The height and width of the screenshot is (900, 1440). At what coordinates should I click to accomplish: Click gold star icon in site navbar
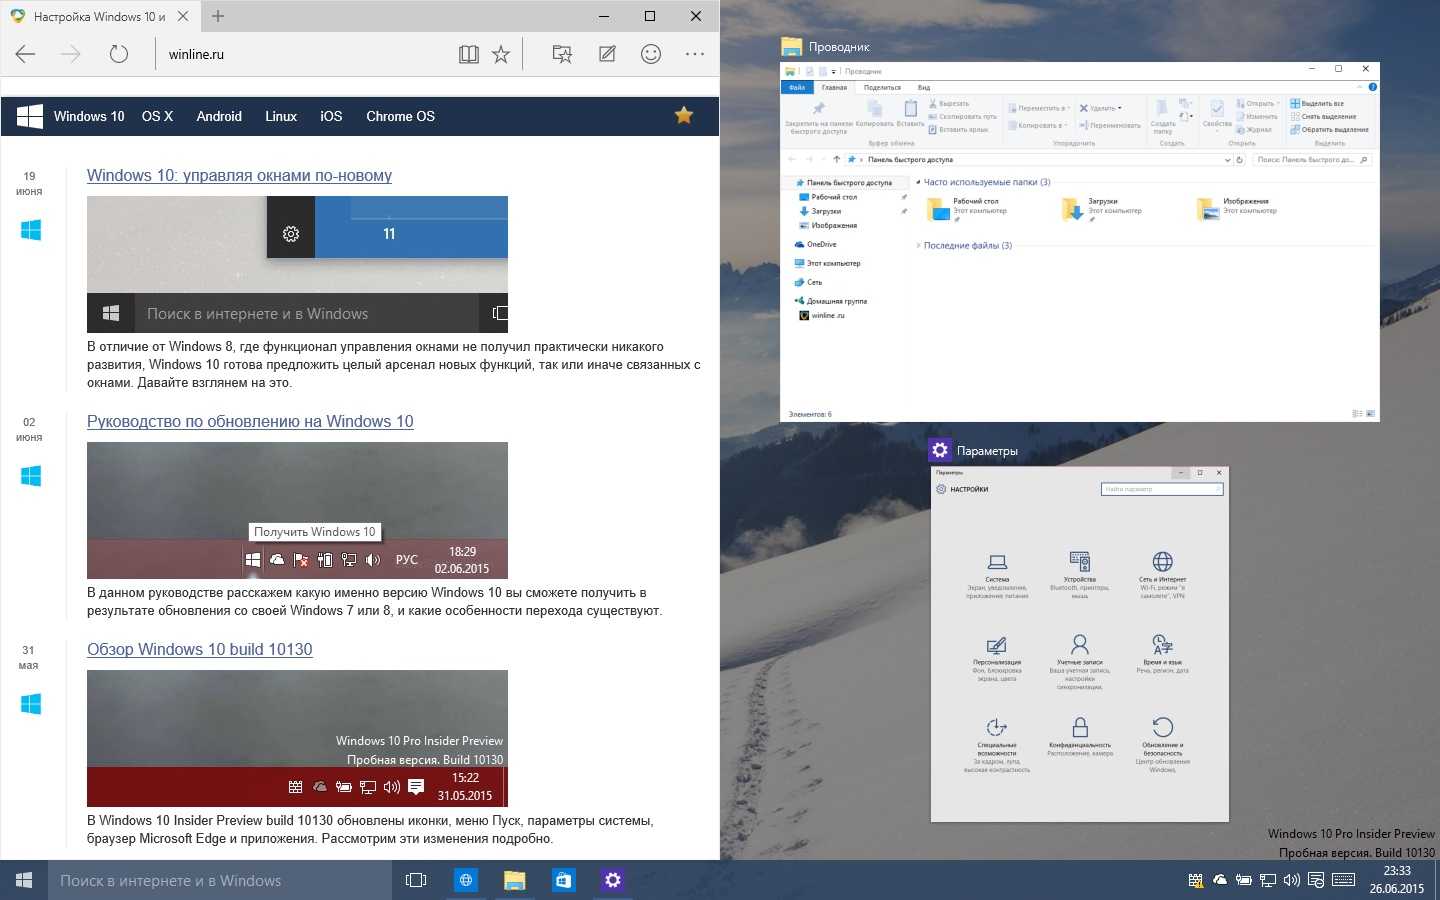684,115
